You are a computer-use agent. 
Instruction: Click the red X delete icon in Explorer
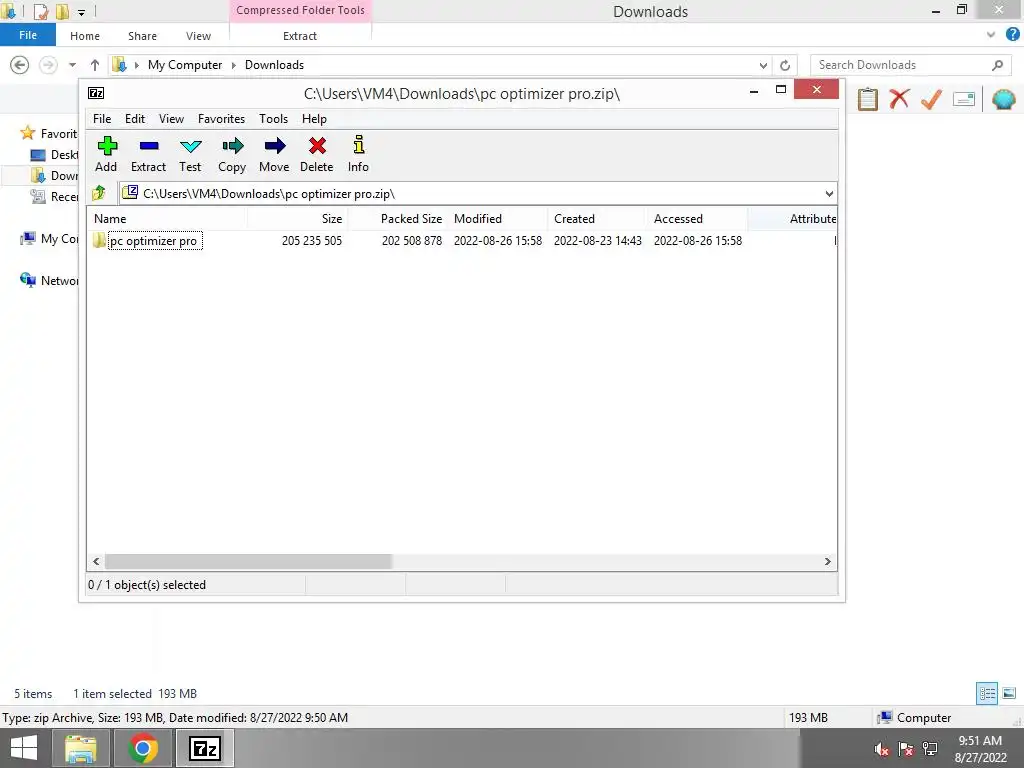pyautogui.click(x=899, y=99)
